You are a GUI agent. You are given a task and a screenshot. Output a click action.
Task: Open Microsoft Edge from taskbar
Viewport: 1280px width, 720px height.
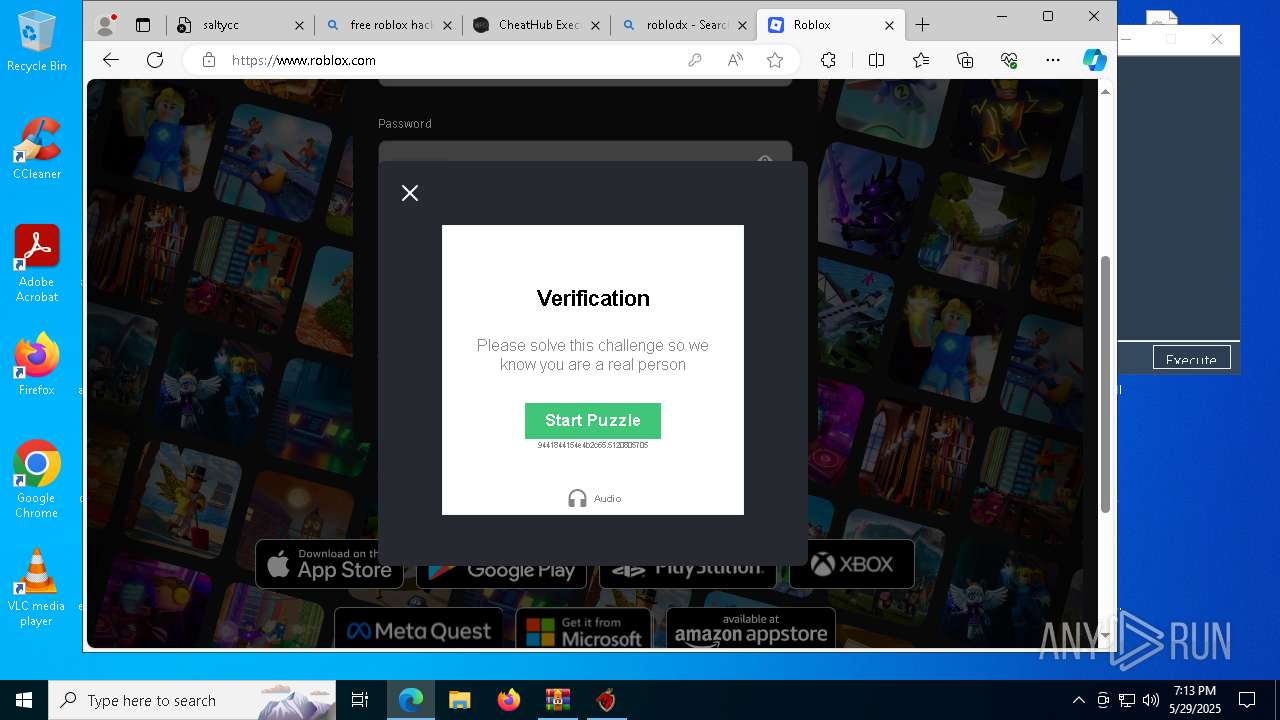(411, 700)
